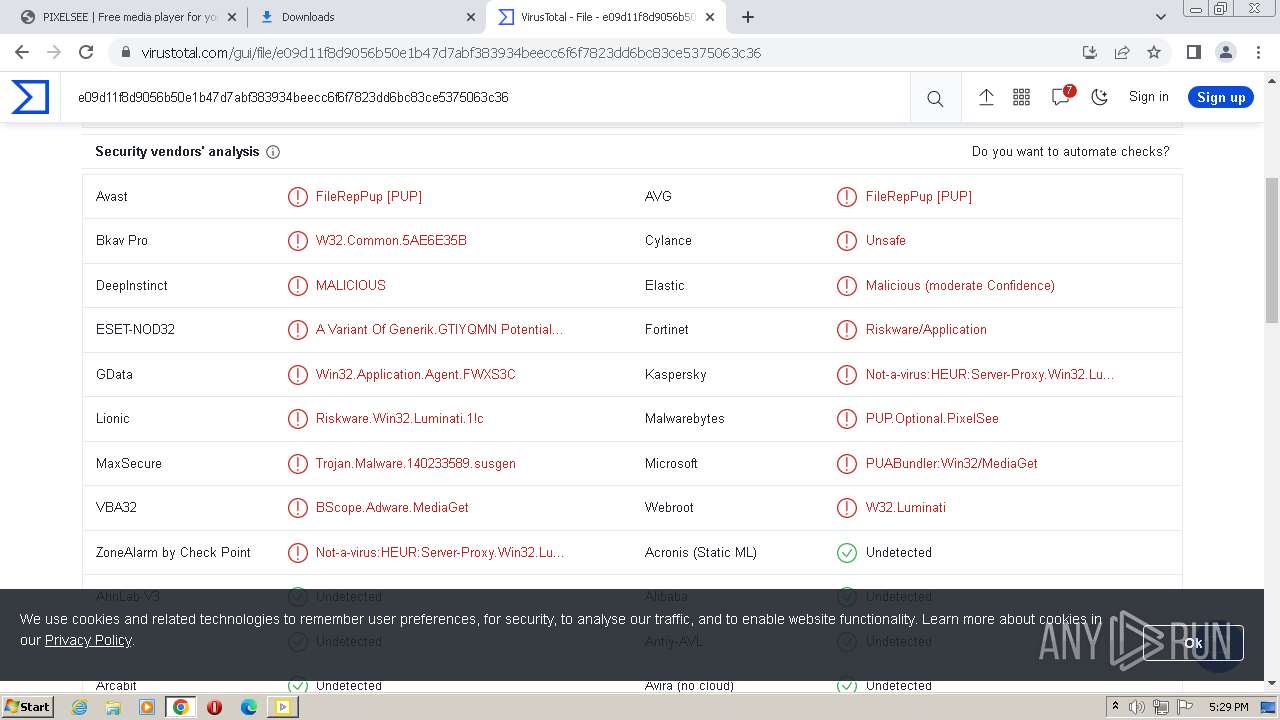
Task: Click GData result Win32.Application.Agent.FWXS3C
Action: [x=416, y=375]
